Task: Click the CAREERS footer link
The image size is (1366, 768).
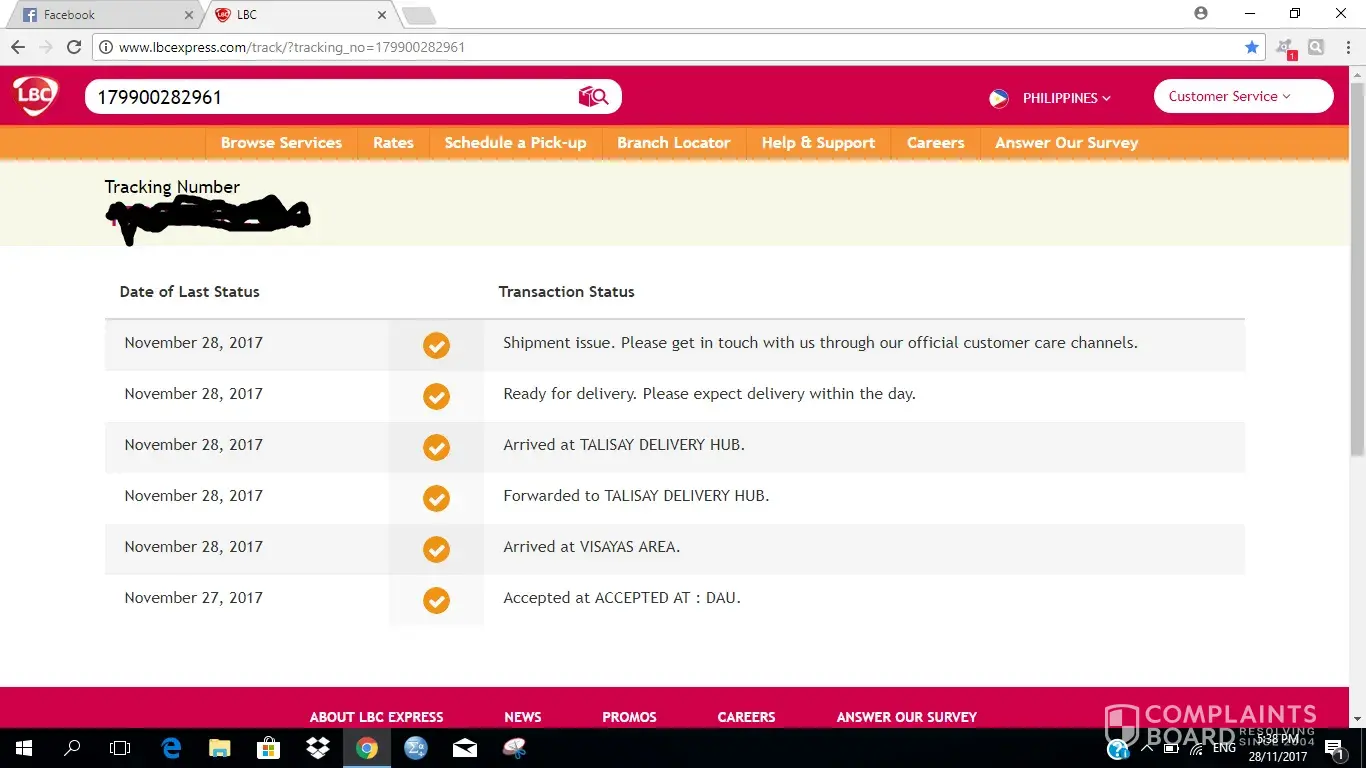Action: [x=746, y=717]
